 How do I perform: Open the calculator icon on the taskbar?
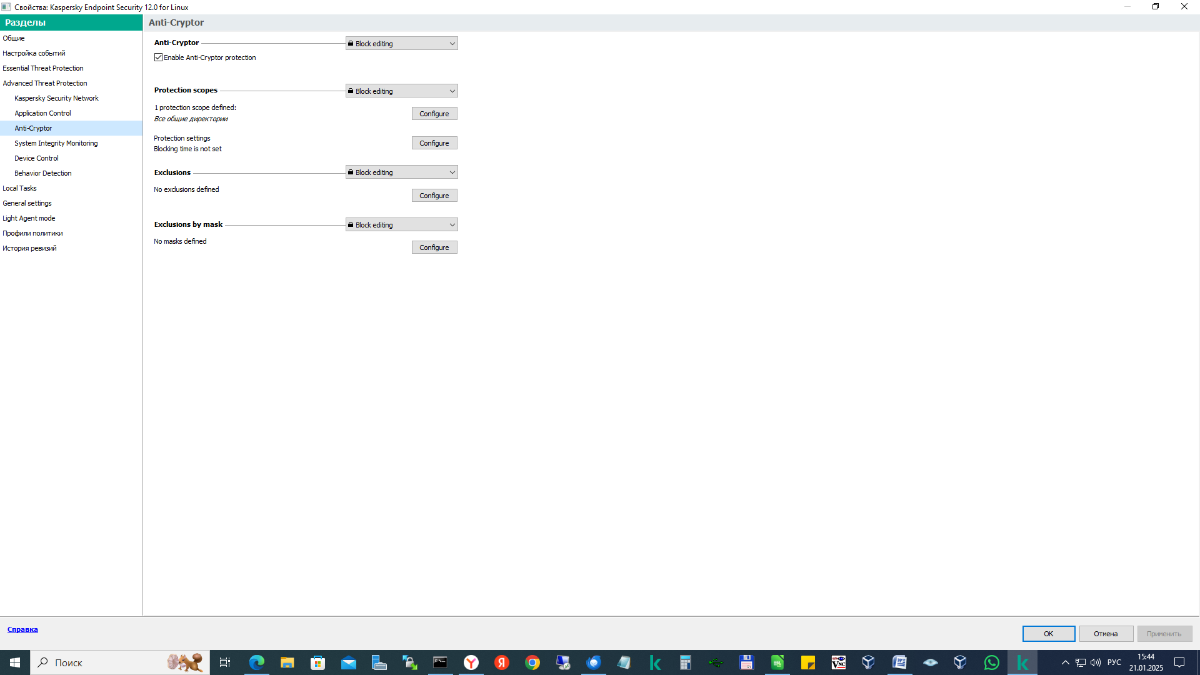click(685, 662)
